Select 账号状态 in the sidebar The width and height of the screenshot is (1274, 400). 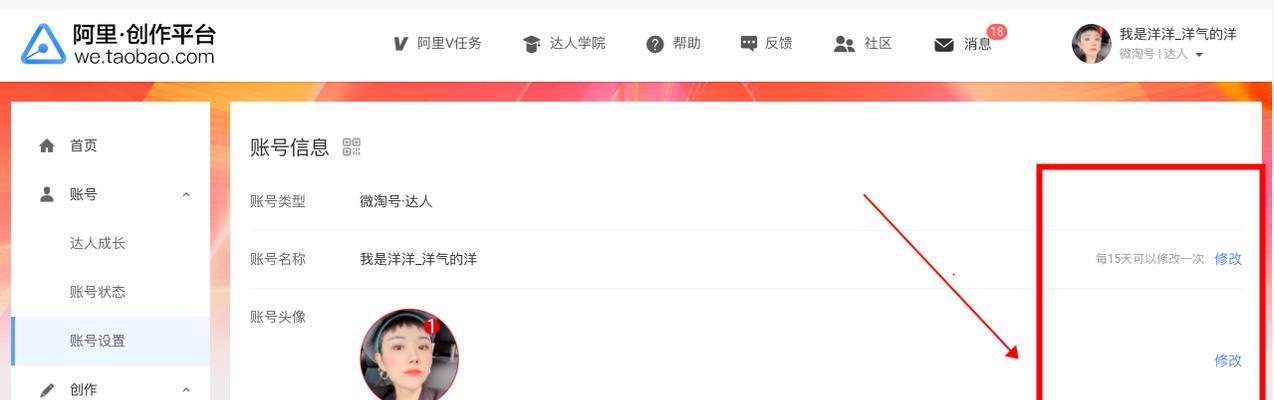pyautogui.click(x=98, y=292)
